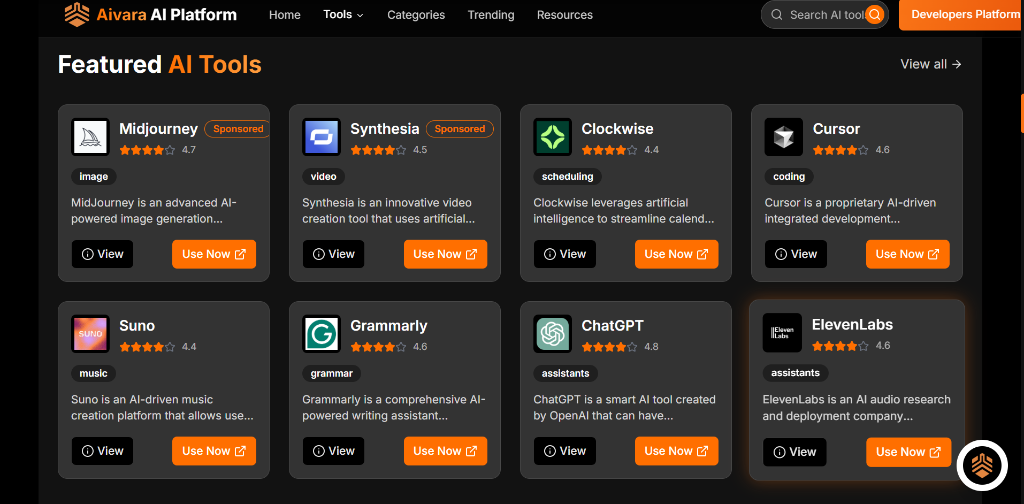
Task: Click the Clockwise description text
Action: coord(624,211)
